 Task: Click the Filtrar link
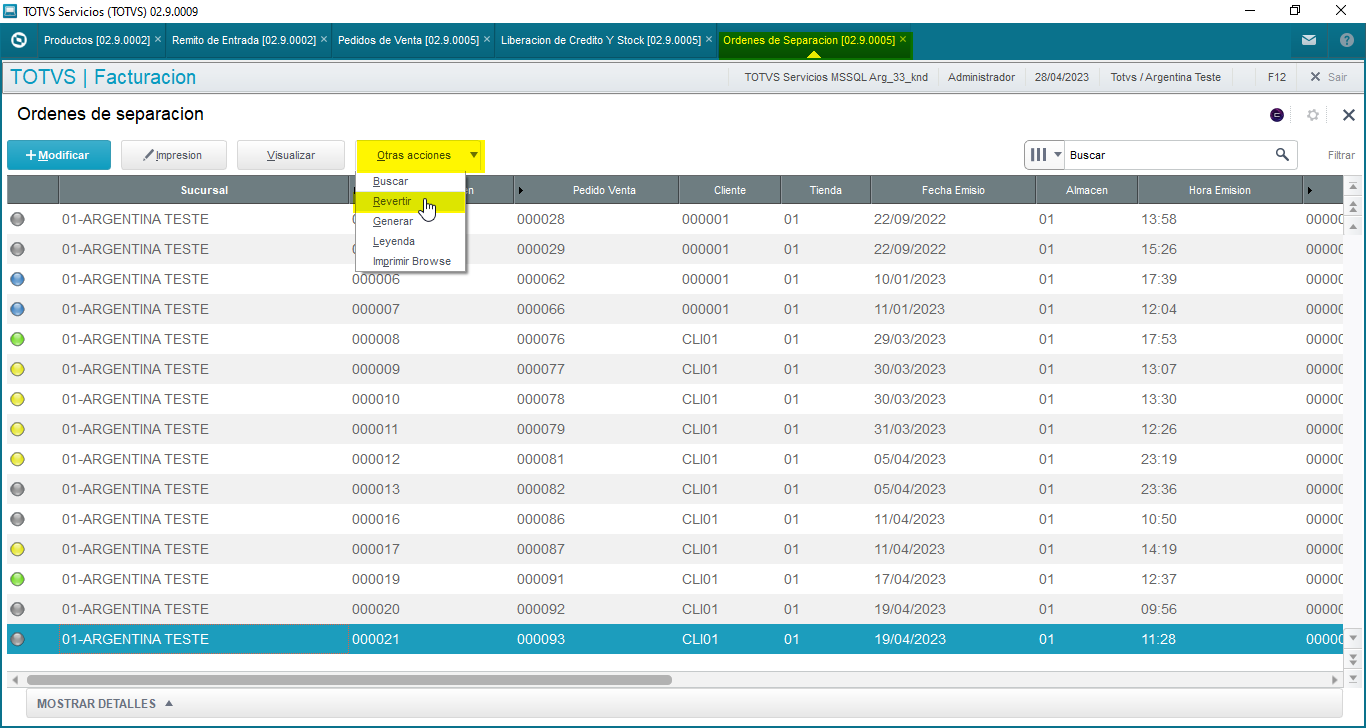coord(1341,155)
